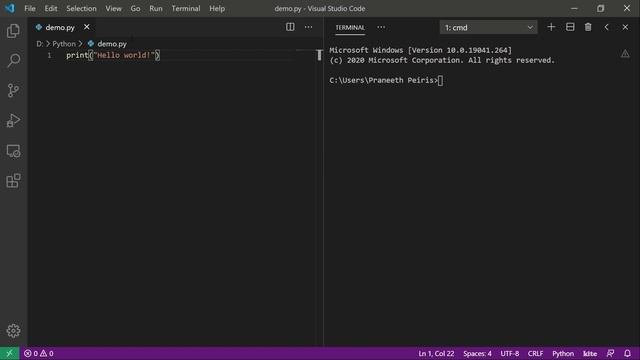The height and width of the screenshot is (360, 640).
Task: Open the Manage gear settings menu
Action: [13, 331]
